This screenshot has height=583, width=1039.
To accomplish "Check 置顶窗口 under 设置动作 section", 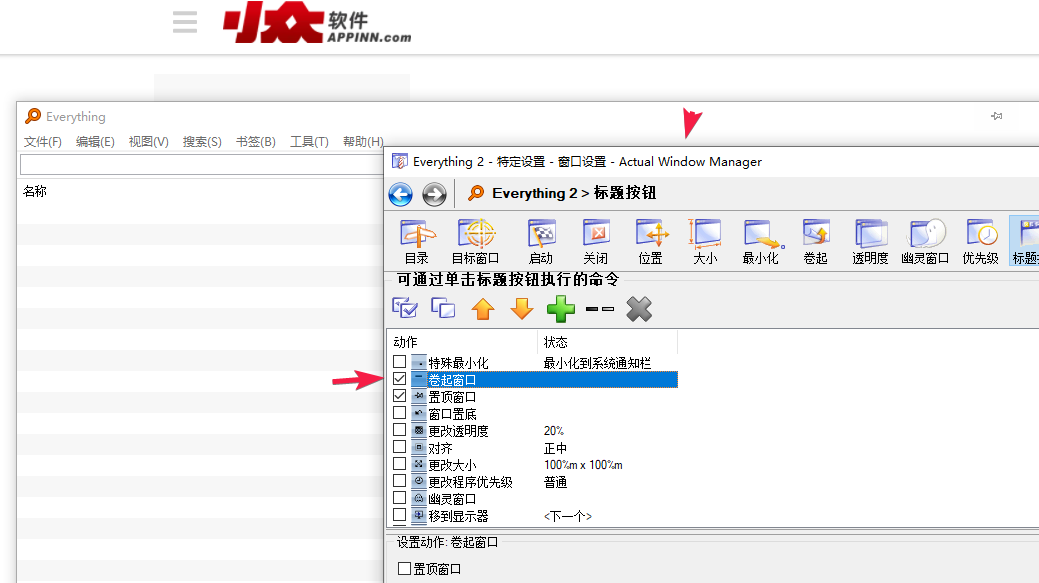I will coord(404,568).
